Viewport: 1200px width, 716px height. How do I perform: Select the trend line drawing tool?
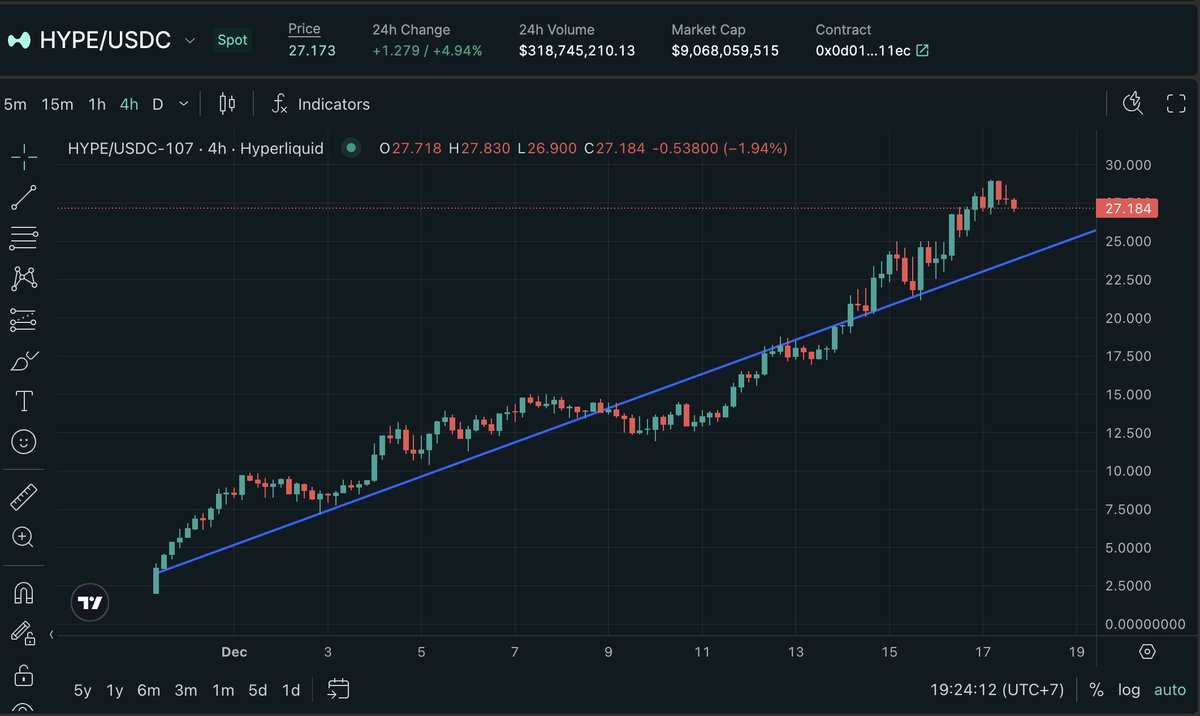24,197
